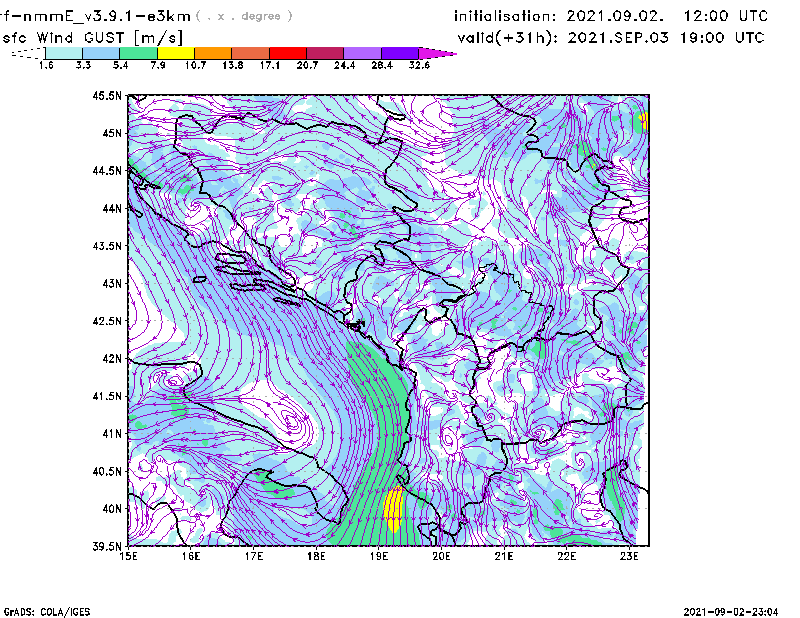Image resolution: width=800 pixels, height=618 pixels.
Task: Click the 18E longitude label
Action: [316, 556]
